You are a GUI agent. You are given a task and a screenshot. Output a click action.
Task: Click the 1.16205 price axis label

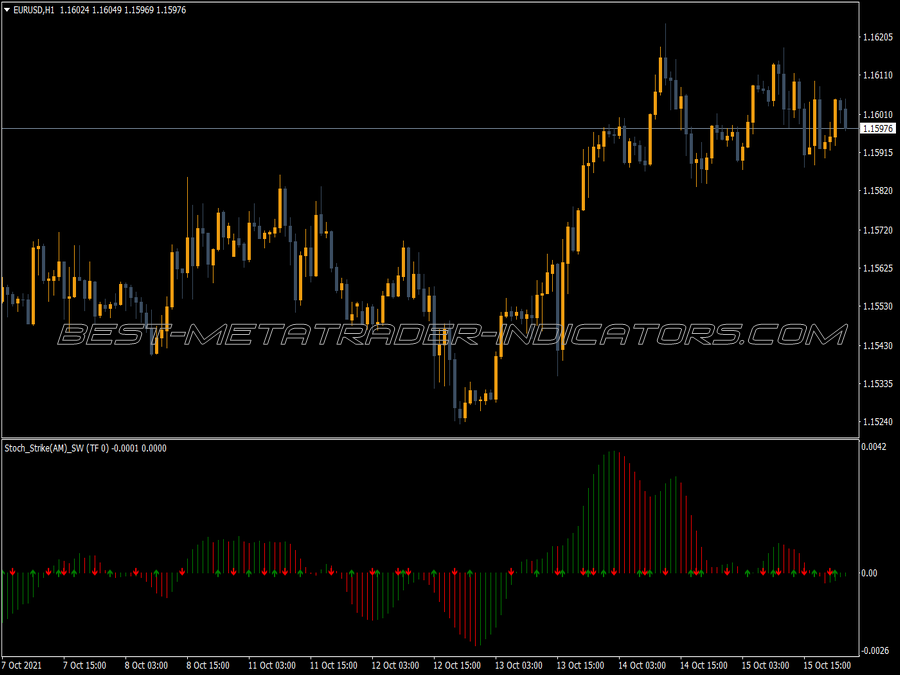click(x=878, y=37)
